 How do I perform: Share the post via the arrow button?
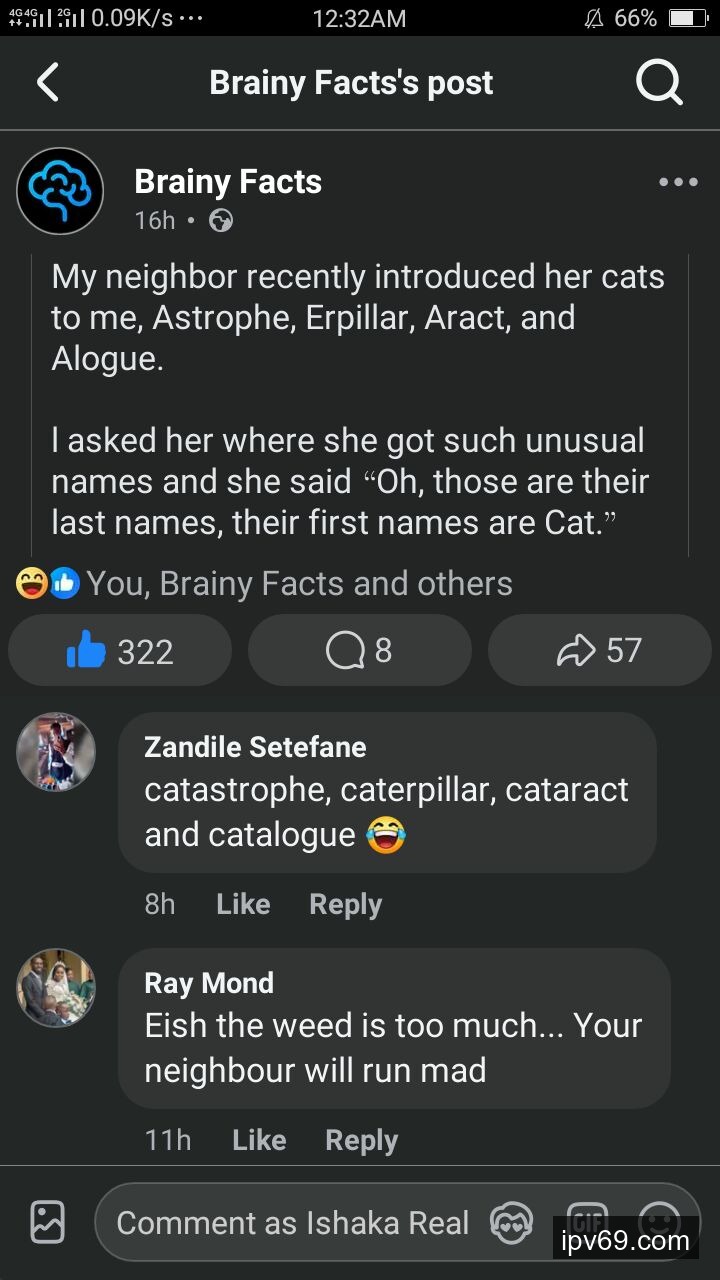click(x=599, y=651)
